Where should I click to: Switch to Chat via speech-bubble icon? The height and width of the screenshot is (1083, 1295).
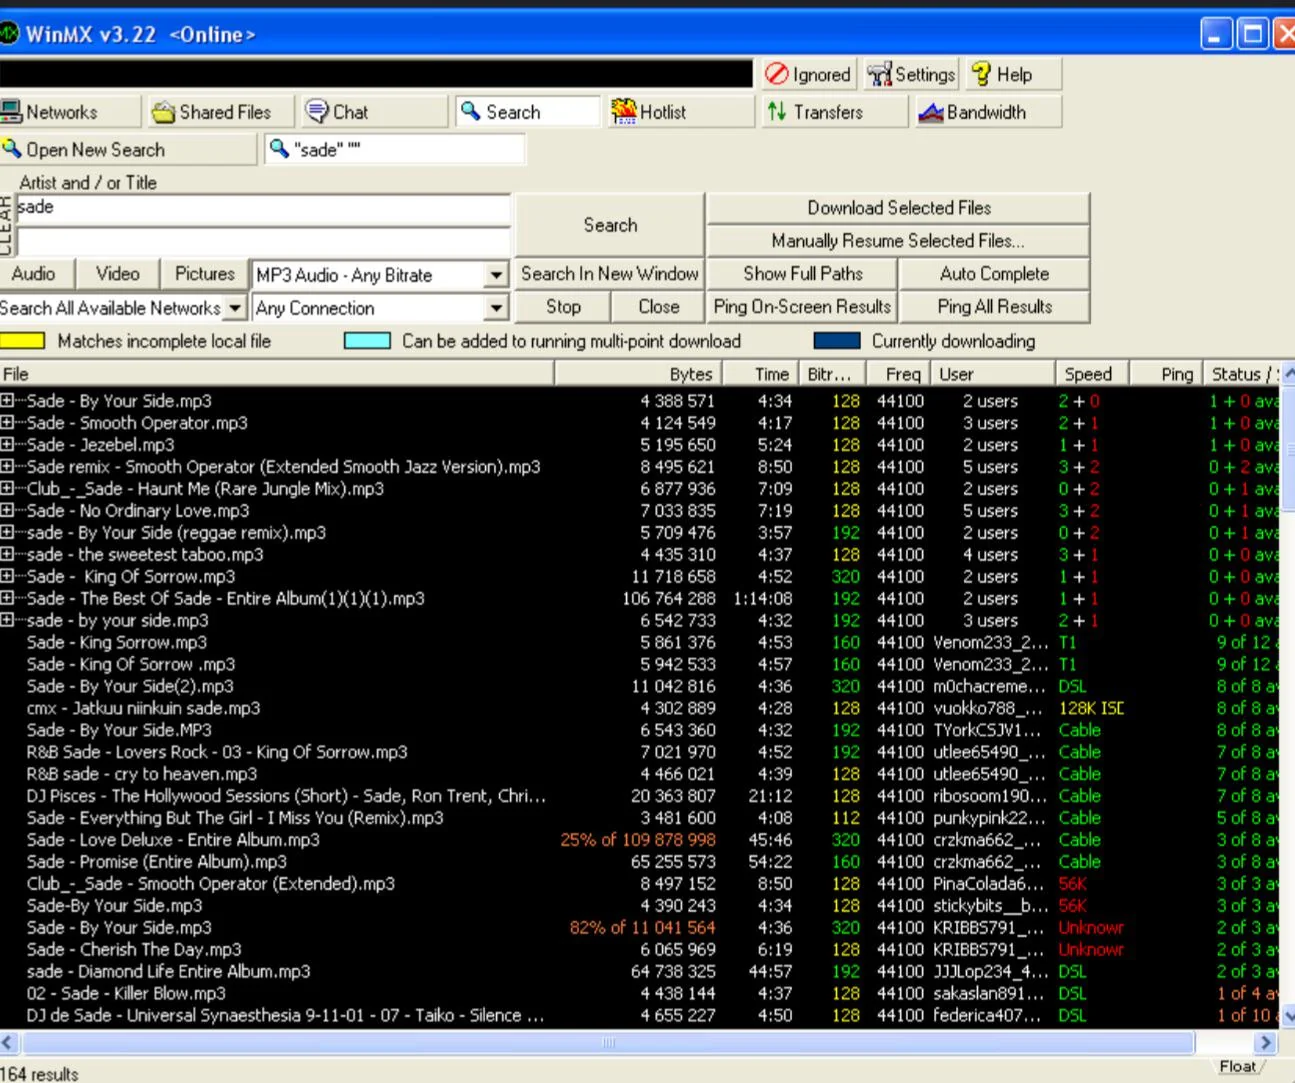click(x=317, y=111)
